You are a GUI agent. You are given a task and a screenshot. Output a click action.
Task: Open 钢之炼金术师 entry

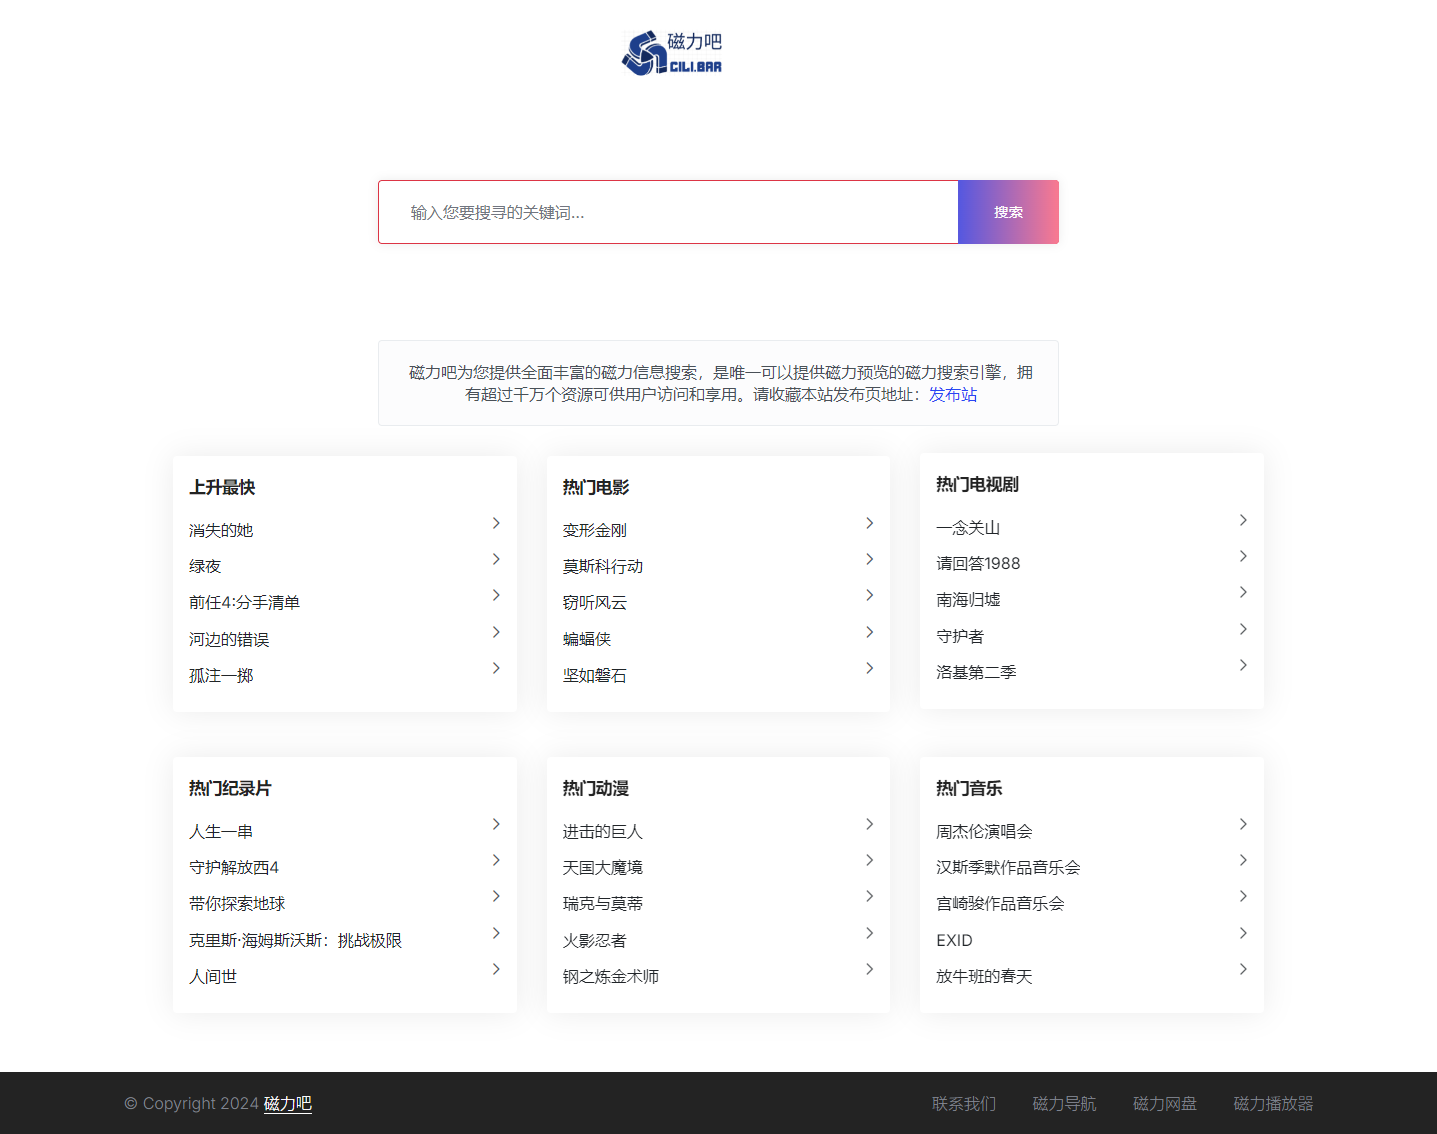click(611, 976)
